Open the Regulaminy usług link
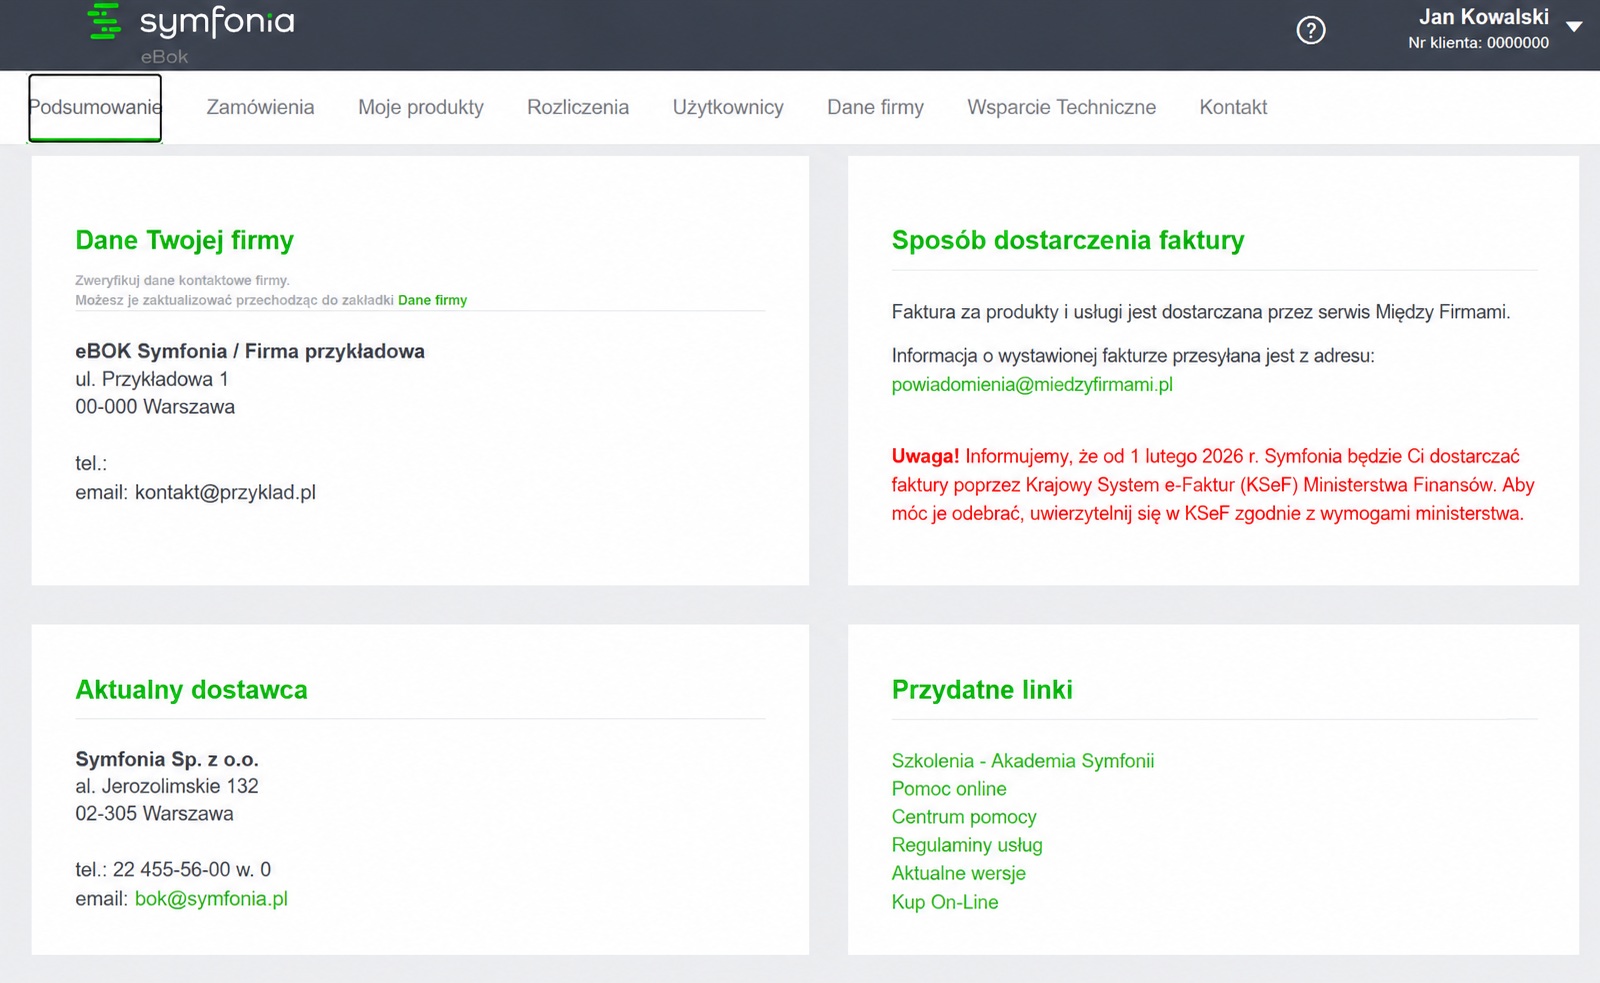This screenshot has width=1600, height=983. [x=967, y=845]
